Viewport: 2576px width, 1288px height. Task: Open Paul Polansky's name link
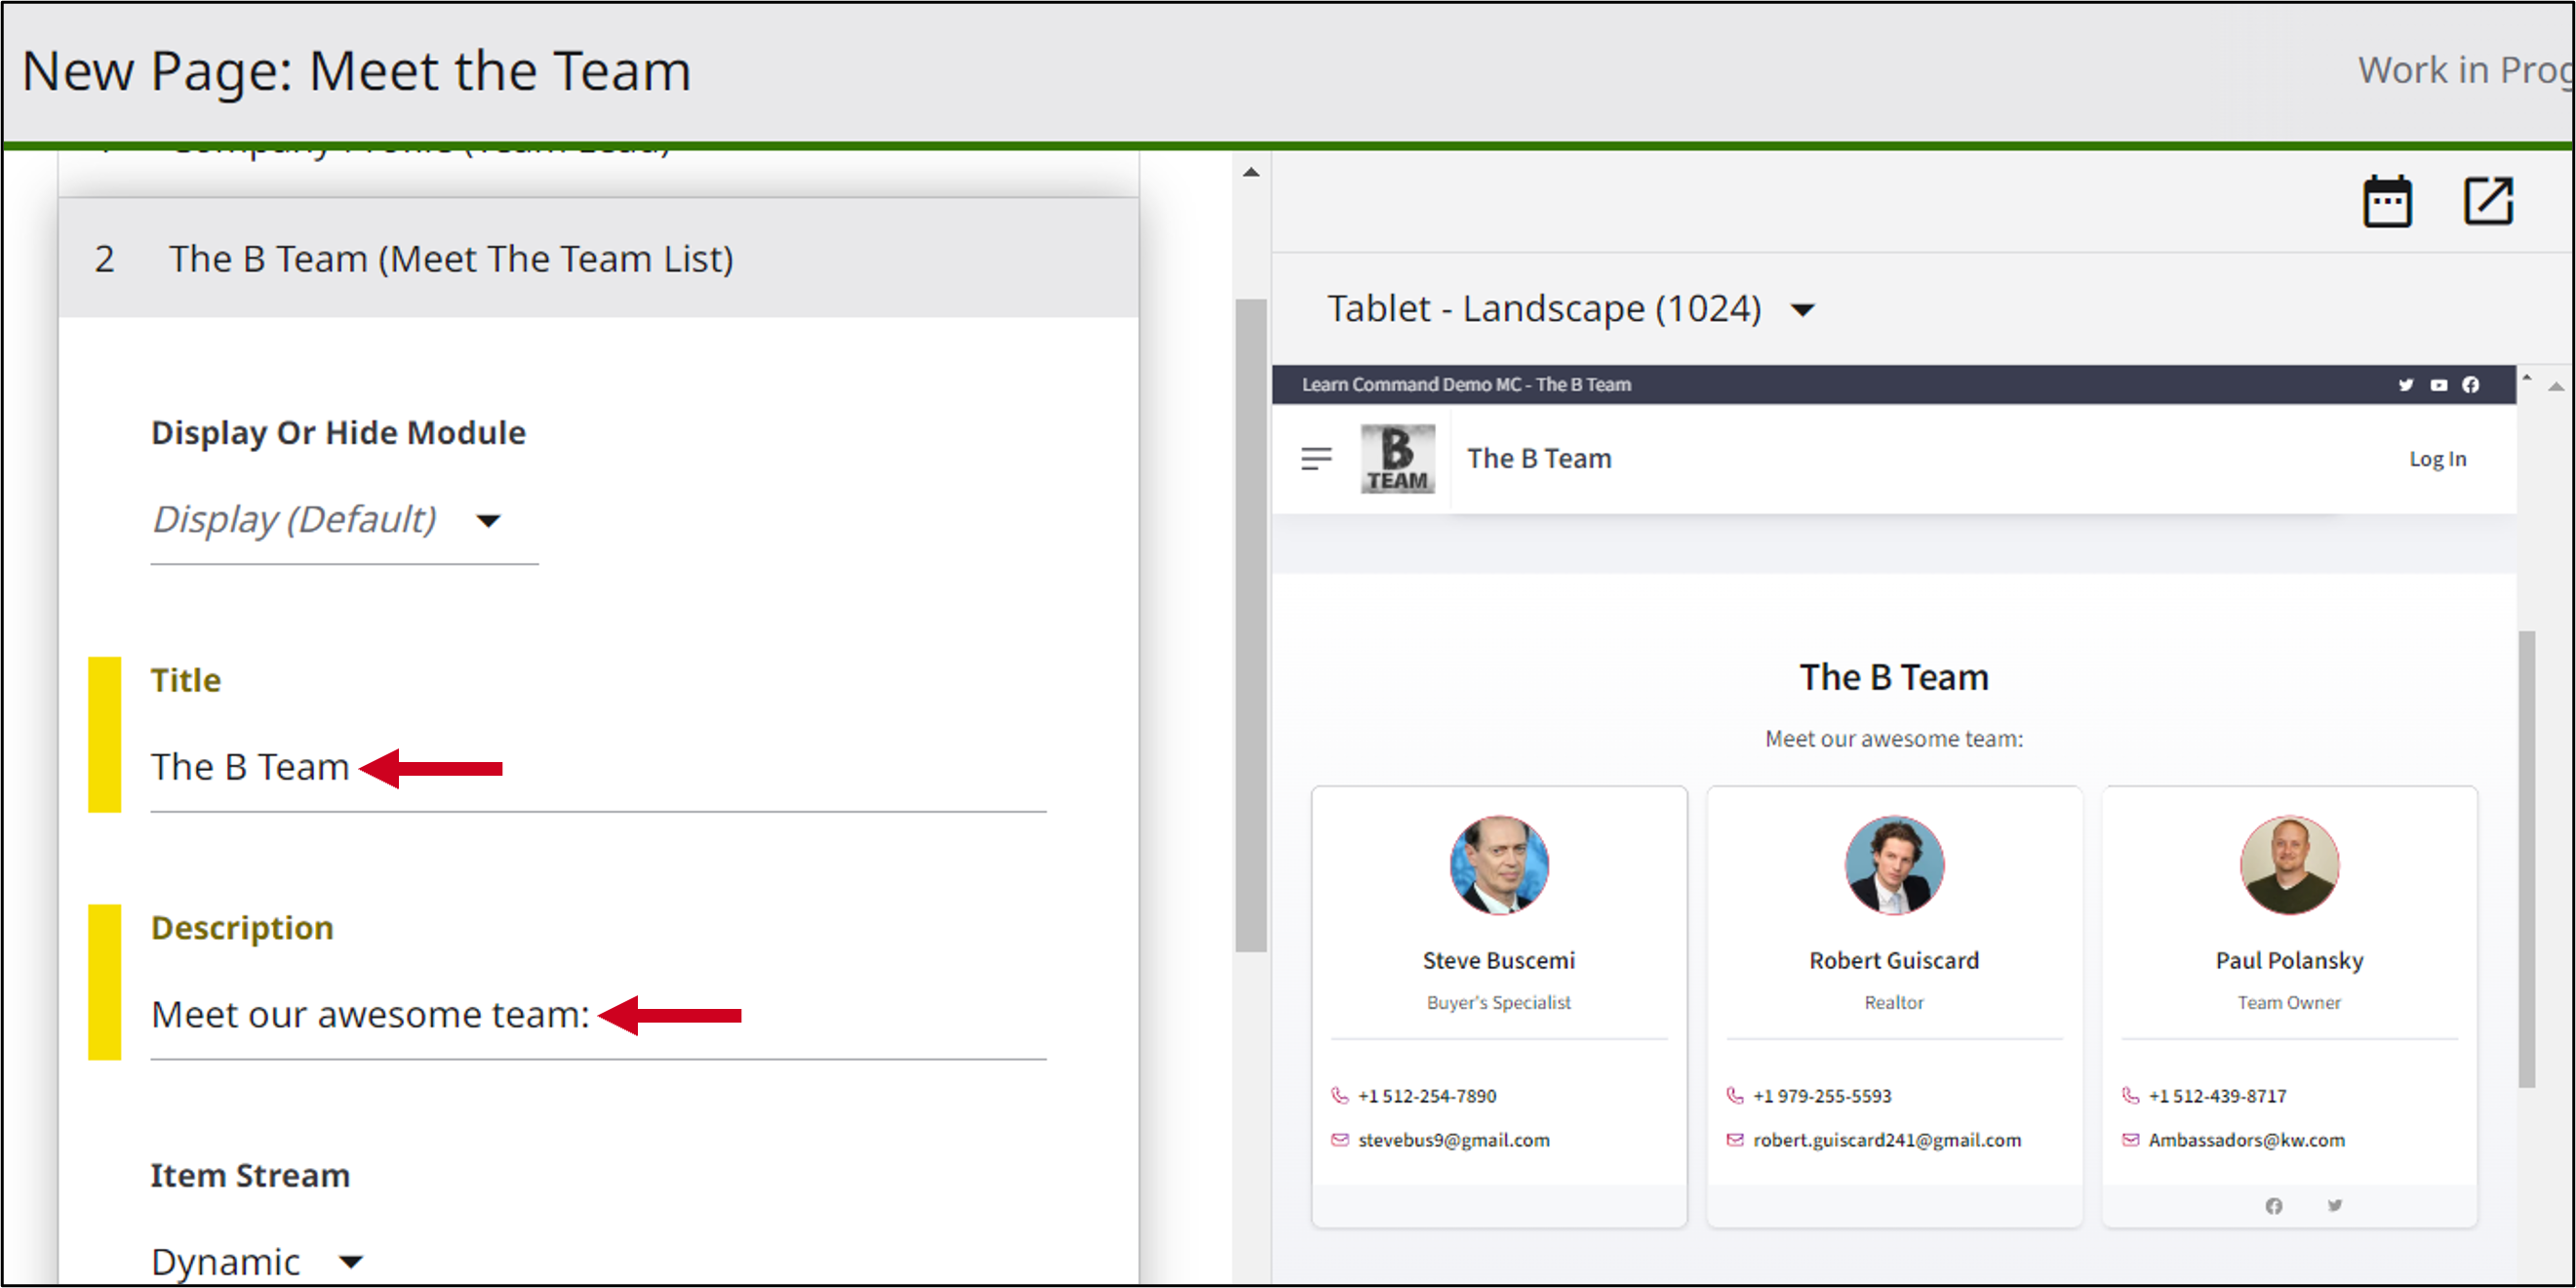point(2289,961)
